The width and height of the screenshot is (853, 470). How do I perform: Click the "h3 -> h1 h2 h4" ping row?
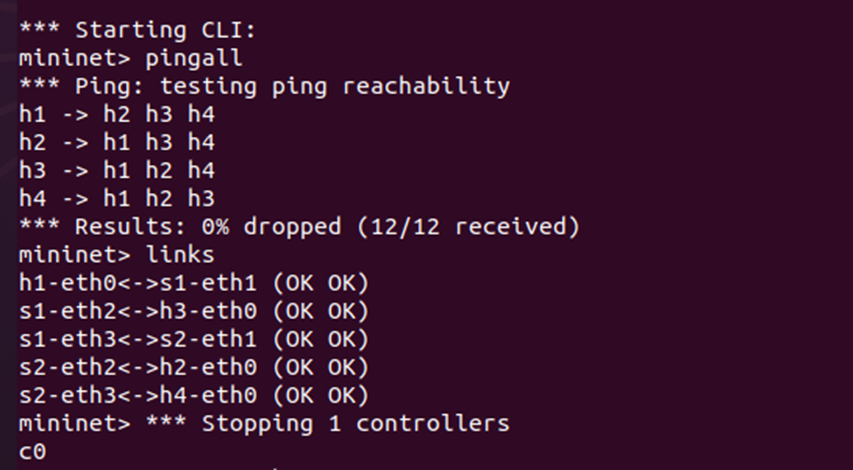[116, 170]
